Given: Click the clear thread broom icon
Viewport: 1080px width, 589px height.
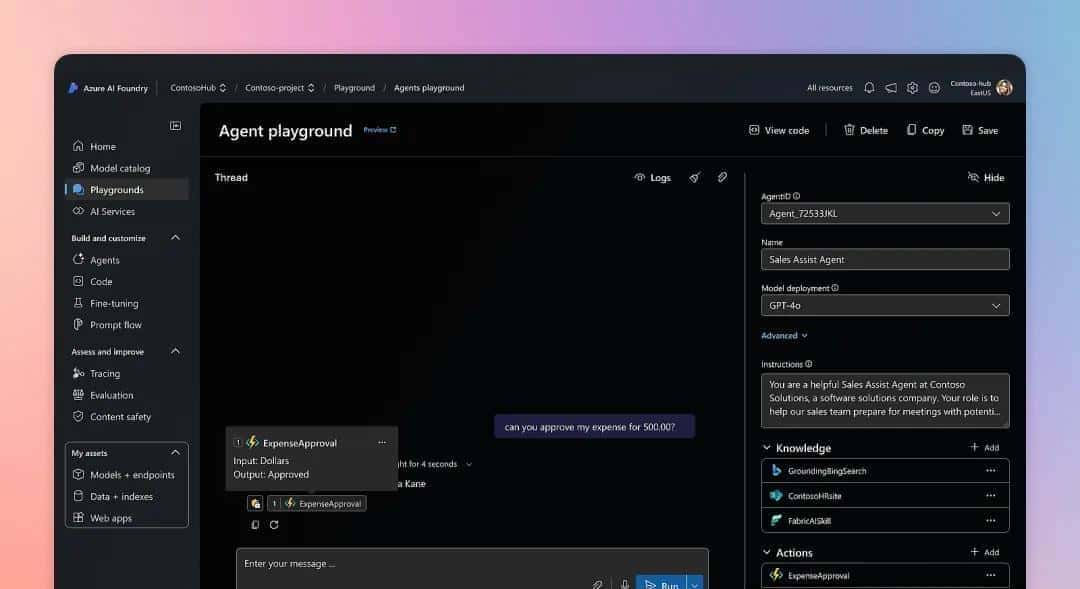Looking at the screenshot, I should pos(694,177).
